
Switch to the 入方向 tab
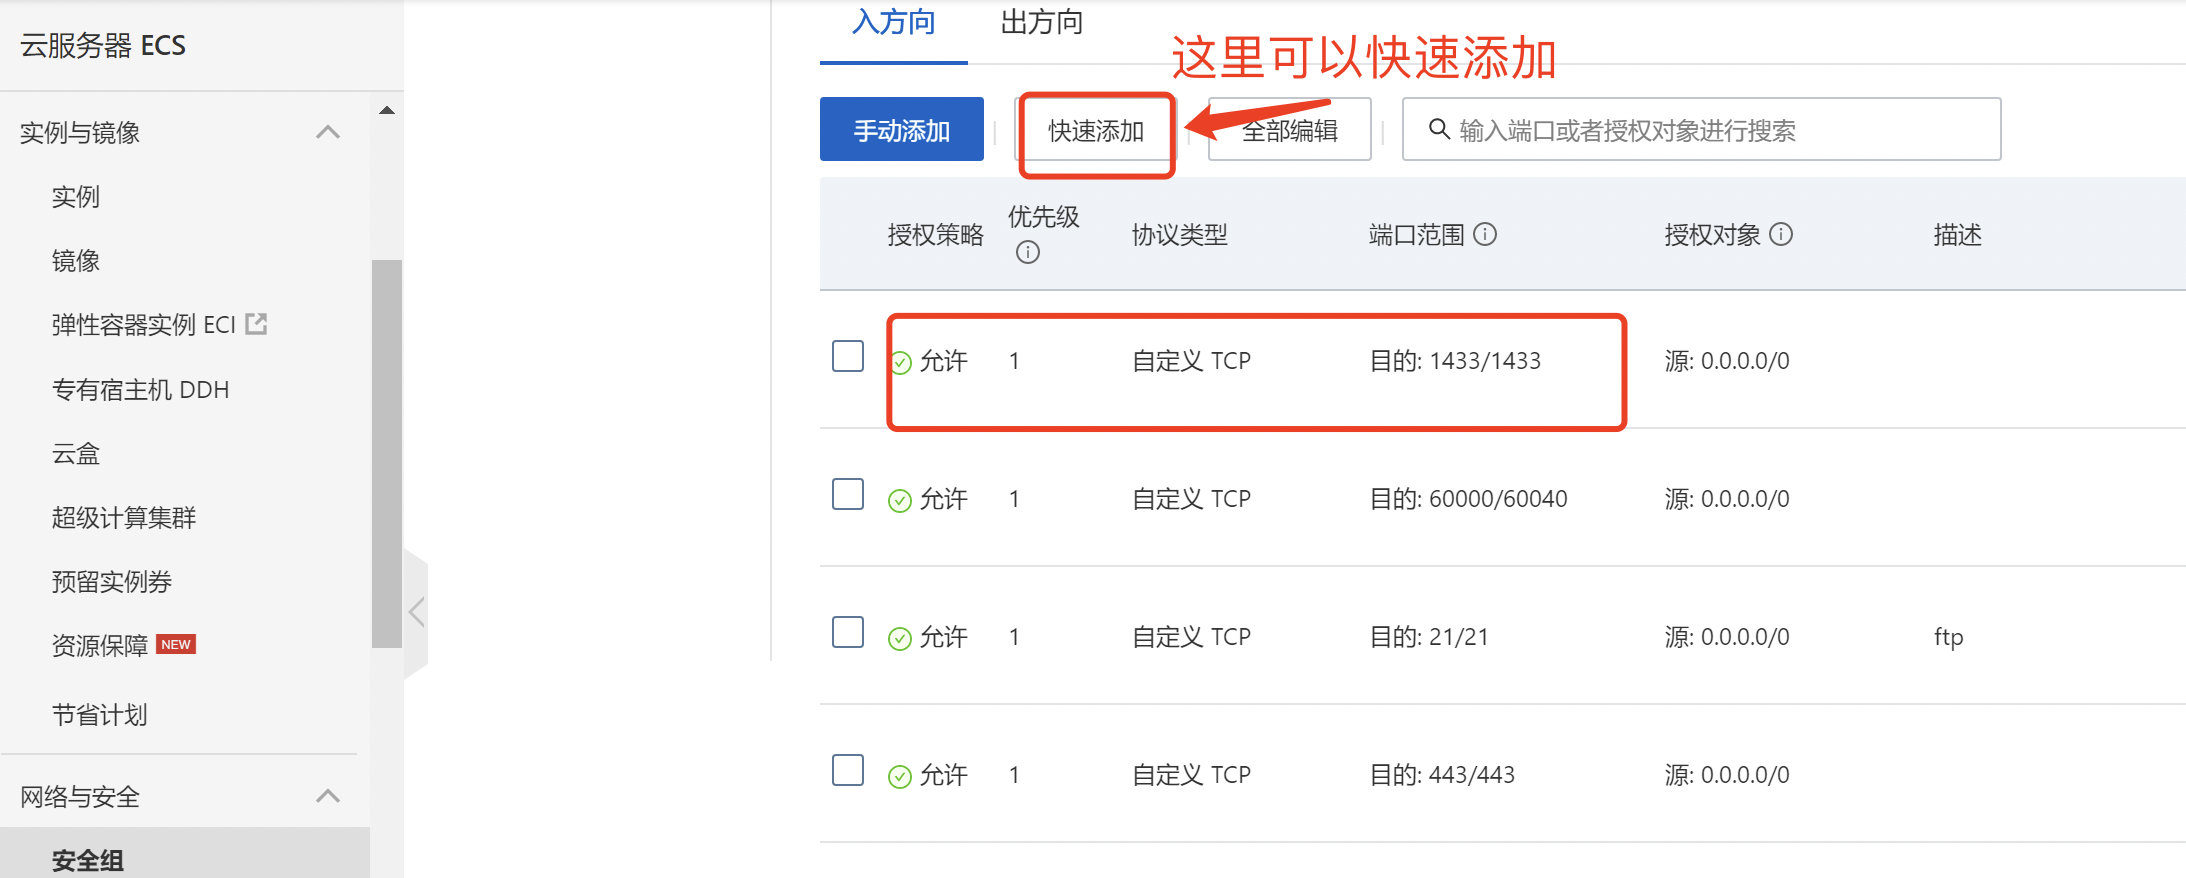pos(894,22)
